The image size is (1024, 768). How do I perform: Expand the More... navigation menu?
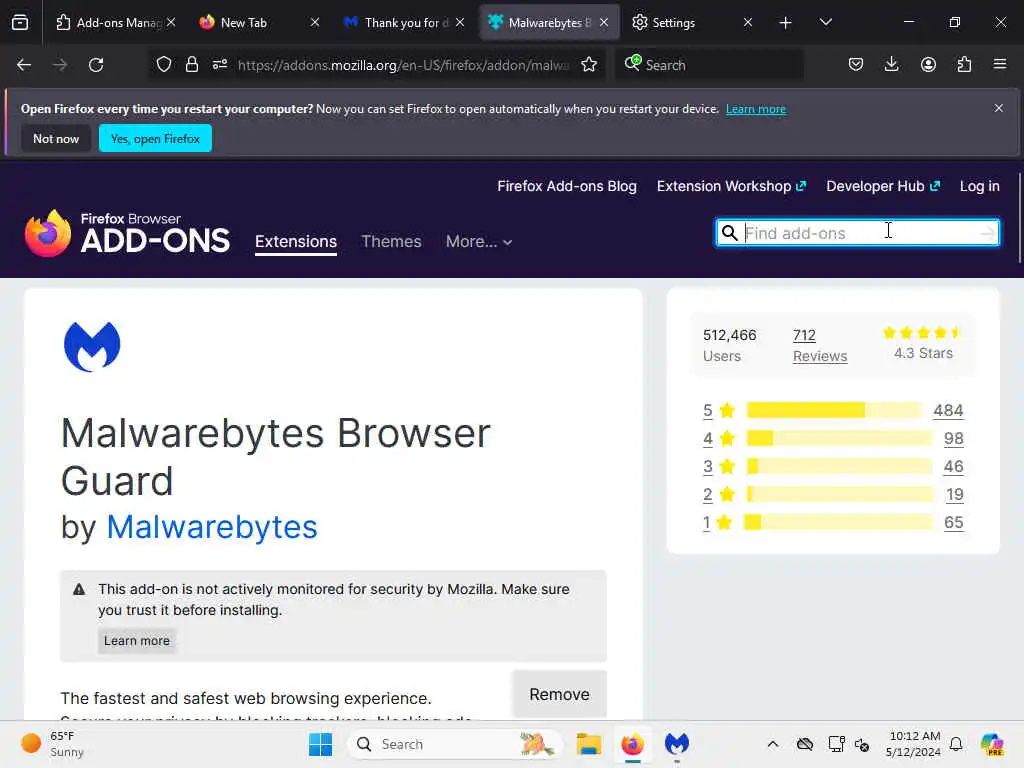479,242
